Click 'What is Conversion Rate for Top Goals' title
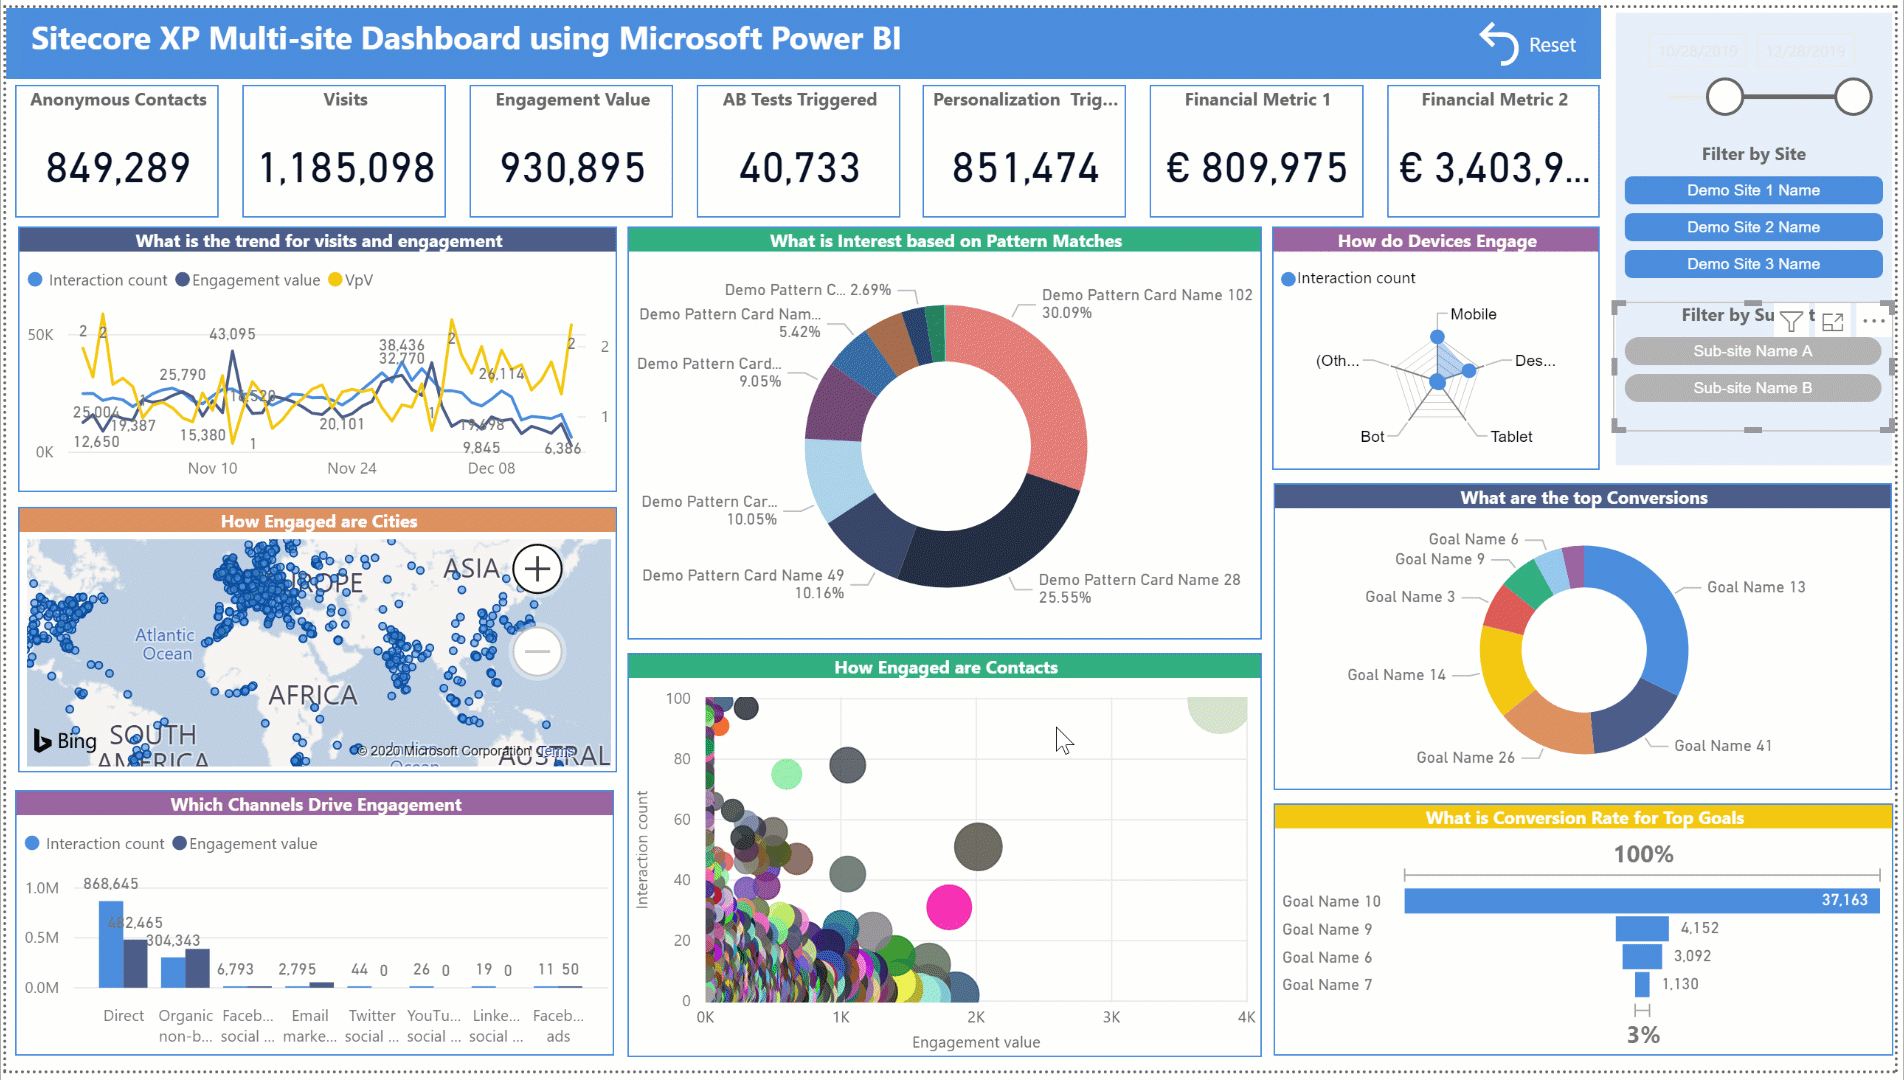The image size is (1904, 1080). [1584, 818]
